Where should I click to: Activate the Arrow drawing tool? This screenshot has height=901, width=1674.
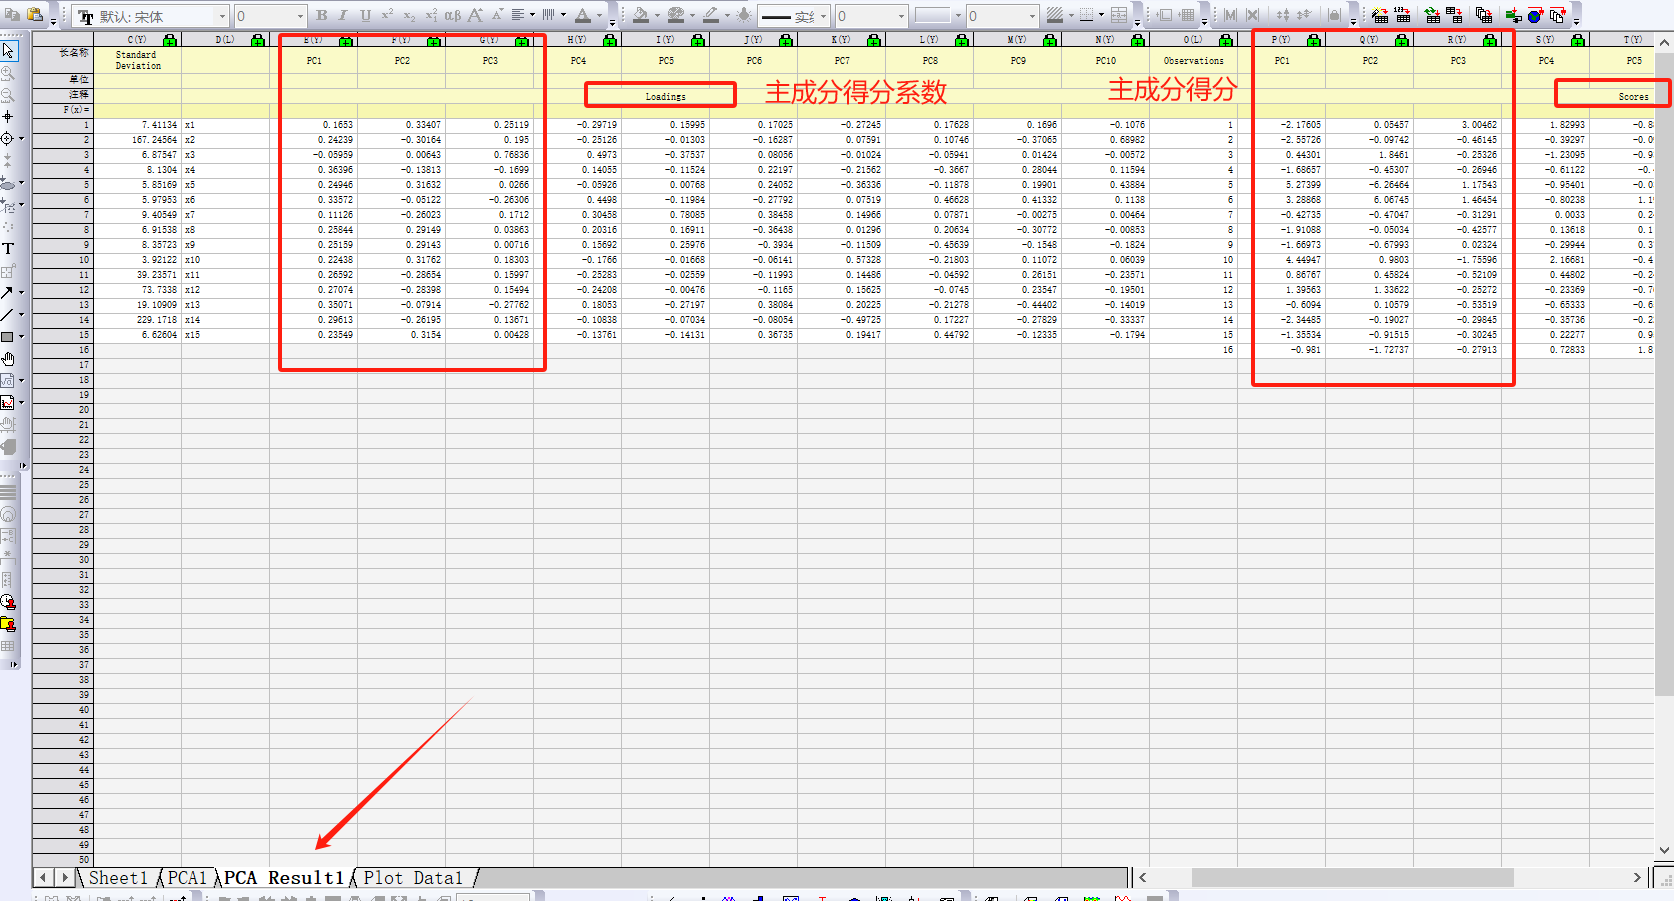(x=8, y=292)
